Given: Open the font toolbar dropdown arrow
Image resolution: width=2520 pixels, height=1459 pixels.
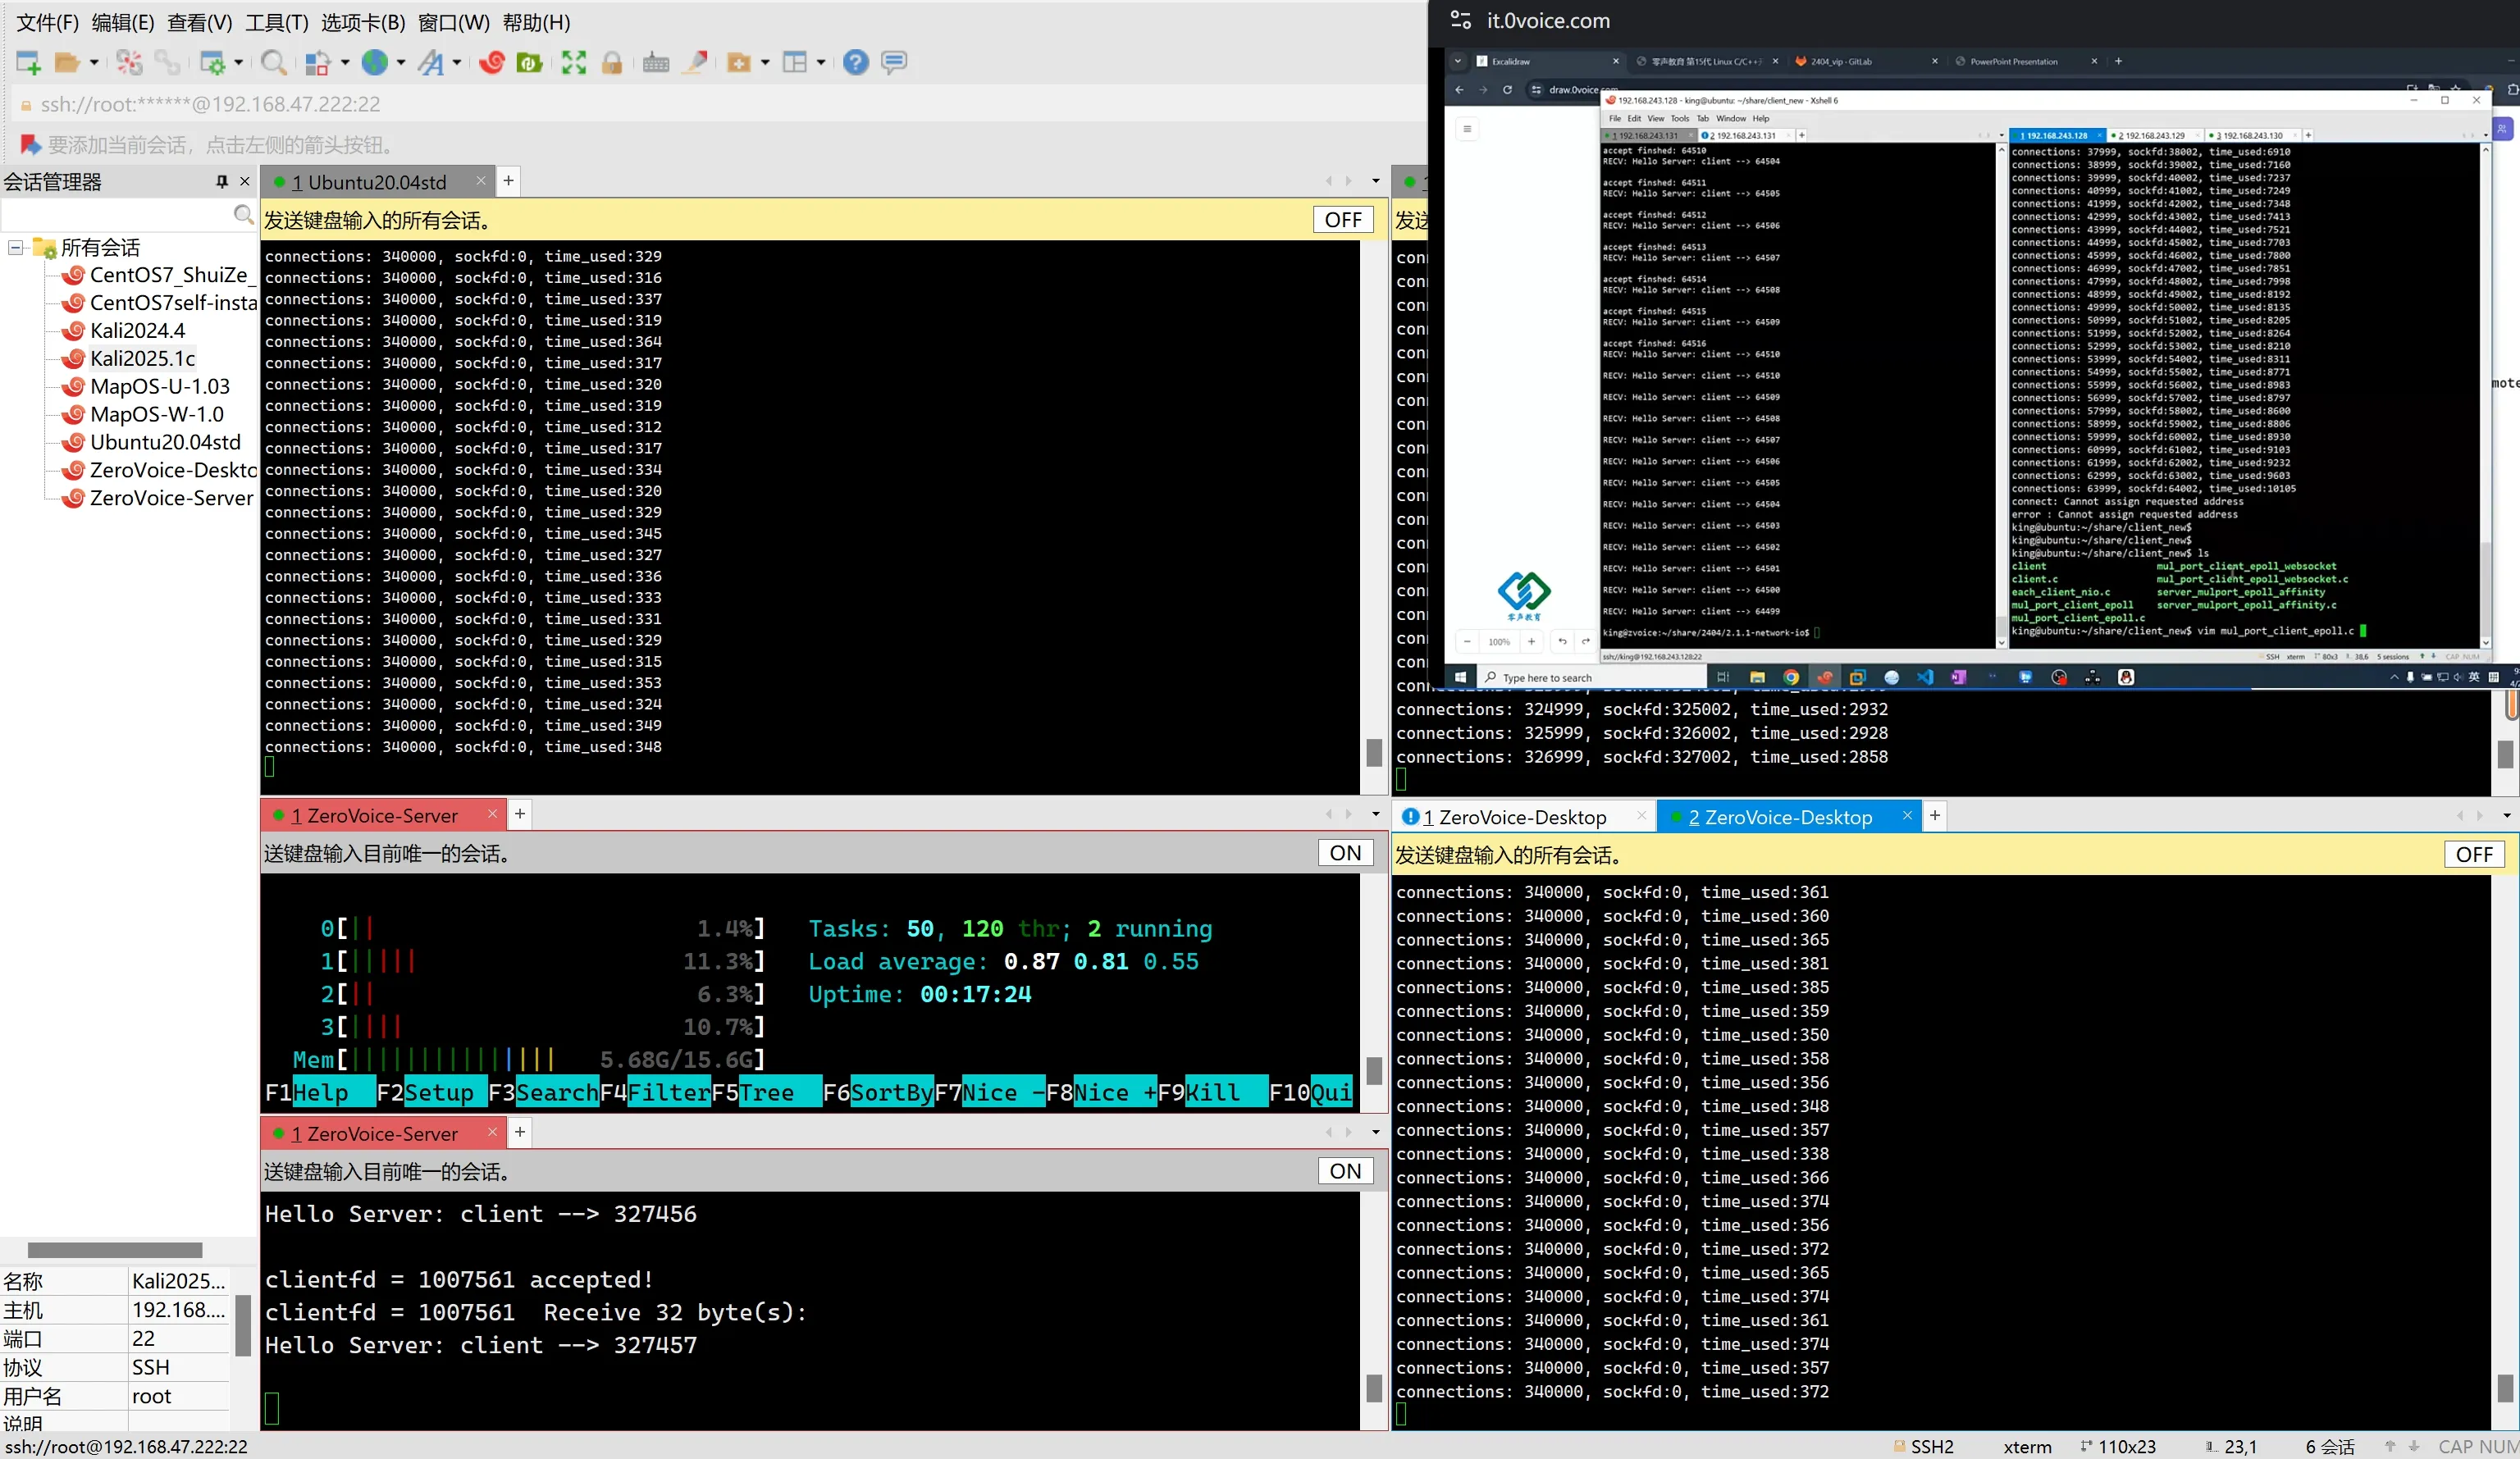Looking at the screenshot, I should [457, 63].
